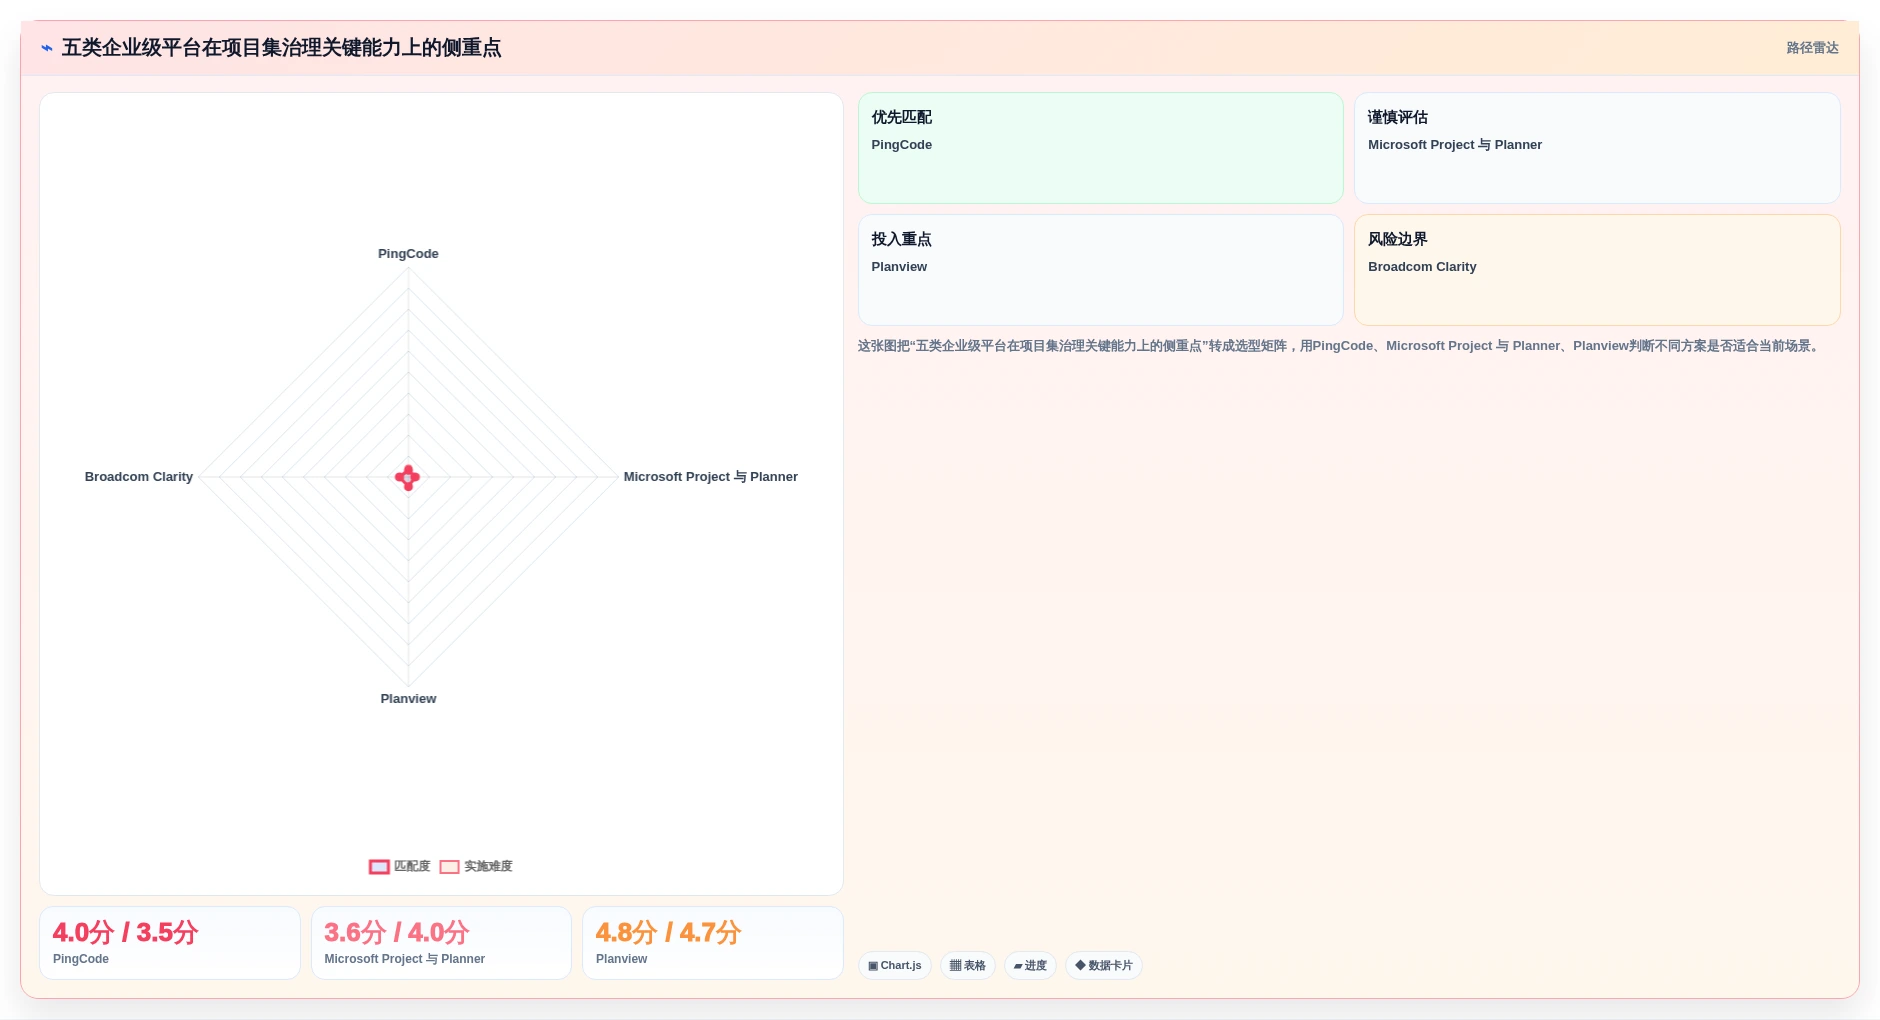Click the Planview radar axis label

tap(408, 699)
